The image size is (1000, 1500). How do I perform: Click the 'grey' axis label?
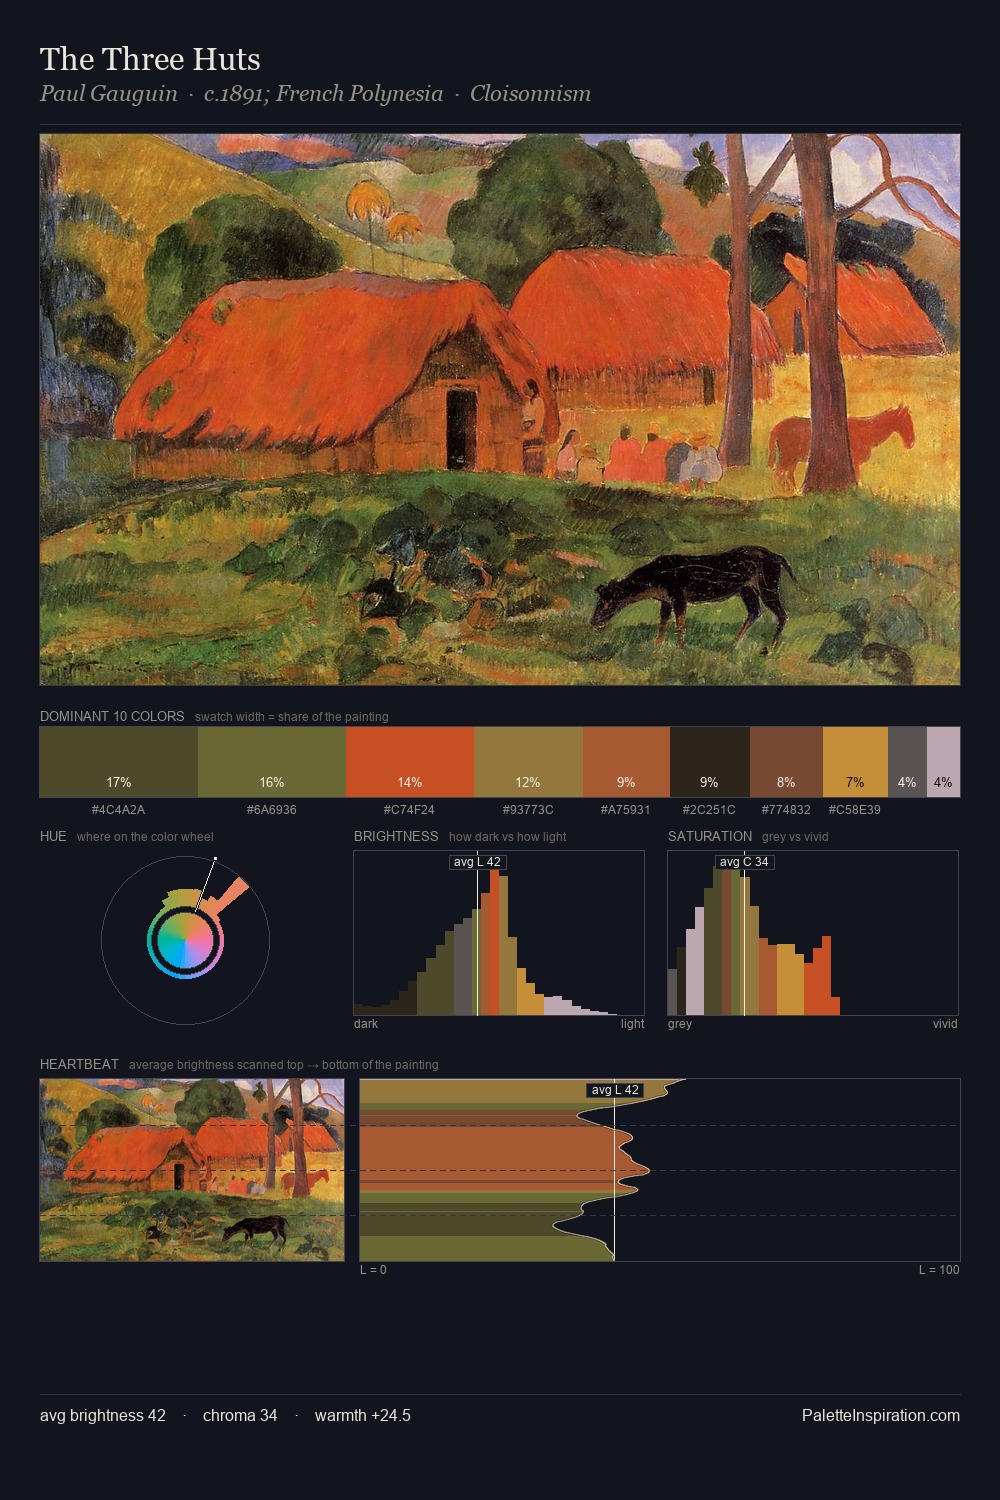tap(680, 1024)
